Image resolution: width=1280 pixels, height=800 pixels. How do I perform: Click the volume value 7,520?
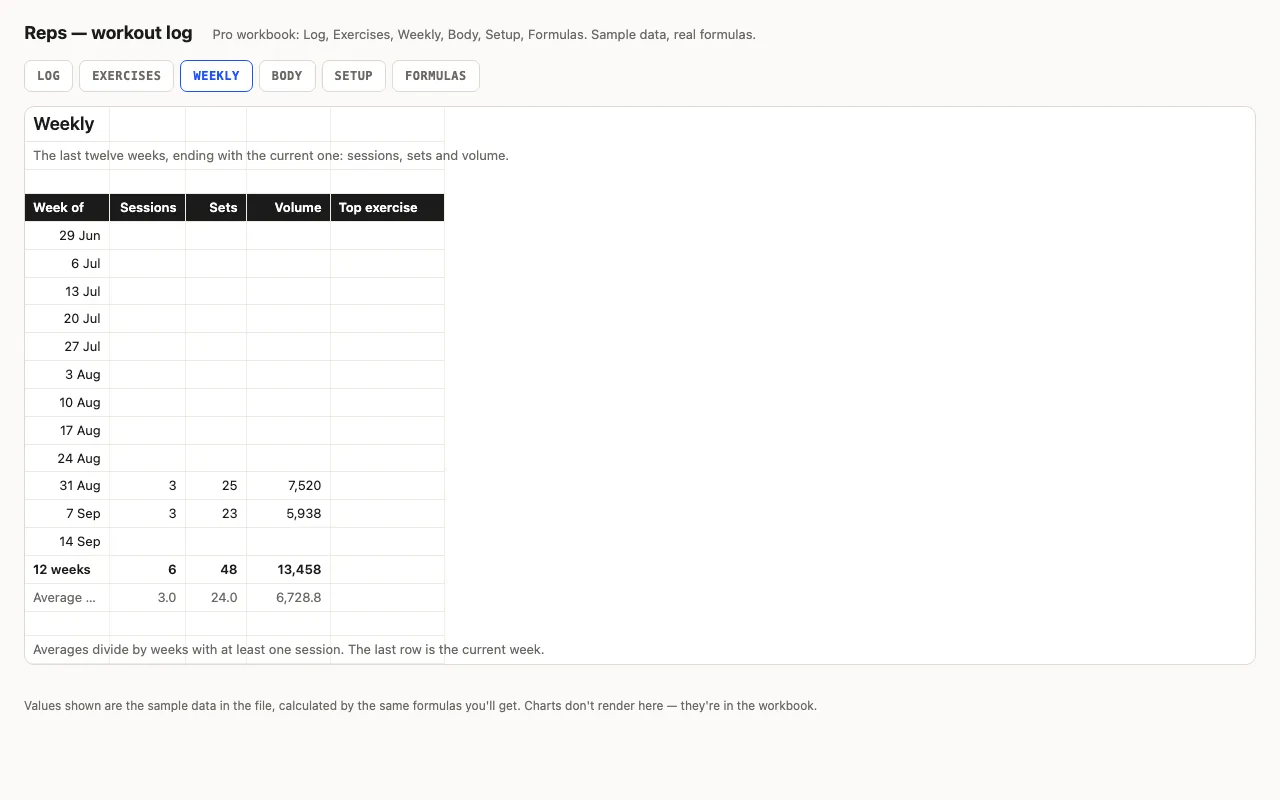click(289, 486)
